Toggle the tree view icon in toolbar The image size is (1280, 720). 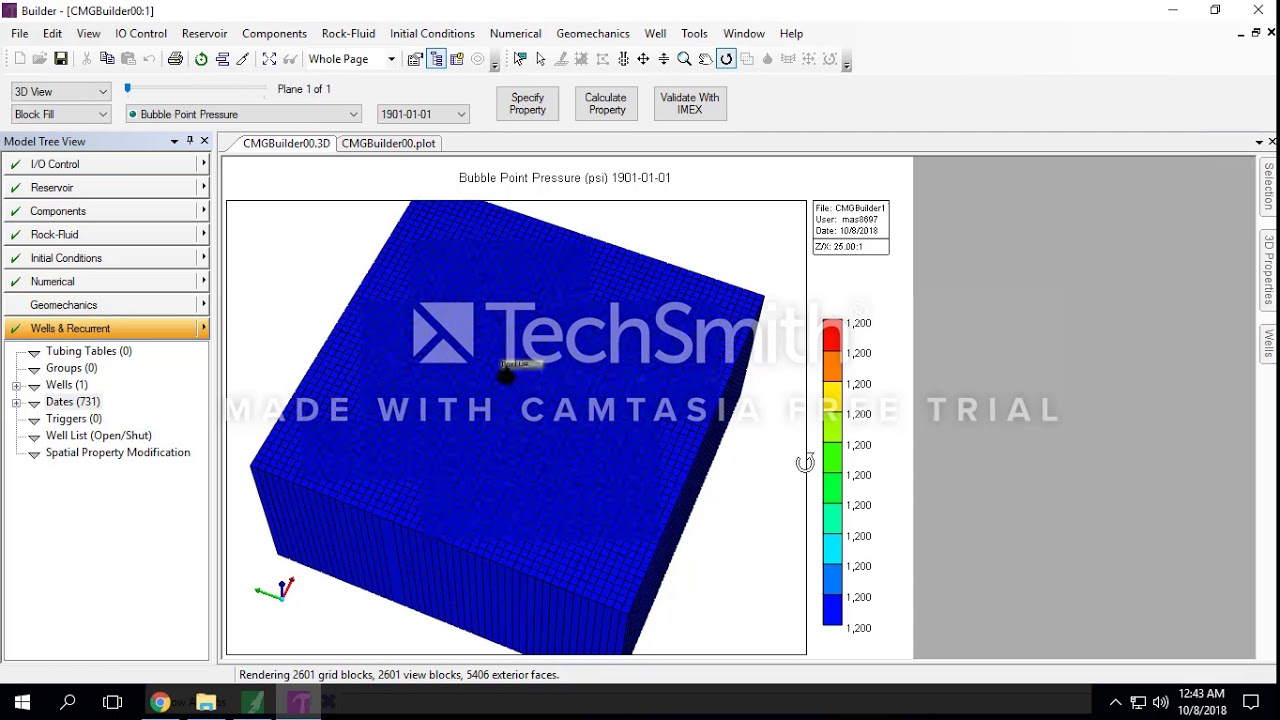click(x=436, y=59)
